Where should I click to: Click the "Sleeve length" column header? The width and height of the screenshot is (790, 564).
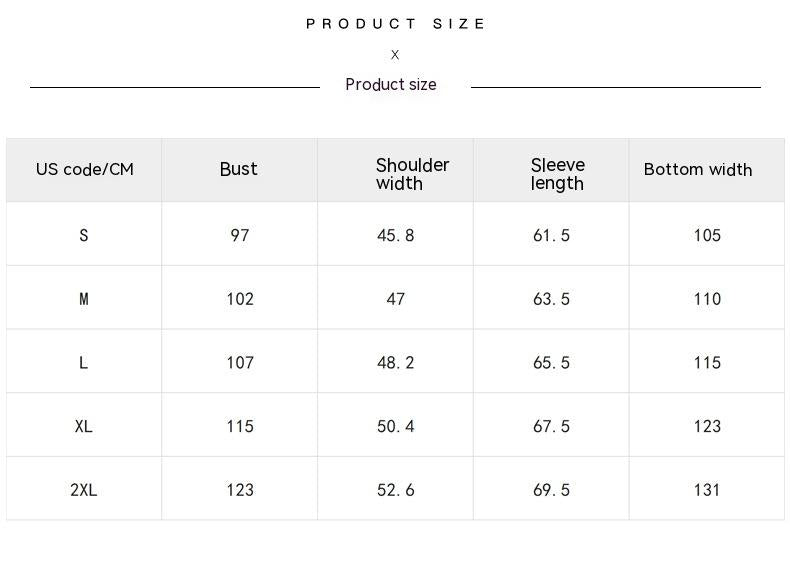pos(557,174)
